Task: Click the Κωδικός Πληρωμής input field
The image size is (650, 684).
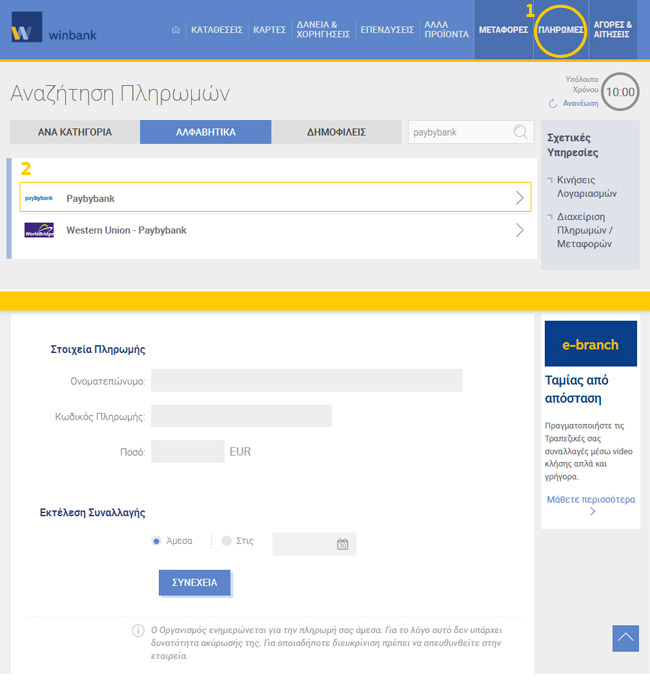Action: 241,416
